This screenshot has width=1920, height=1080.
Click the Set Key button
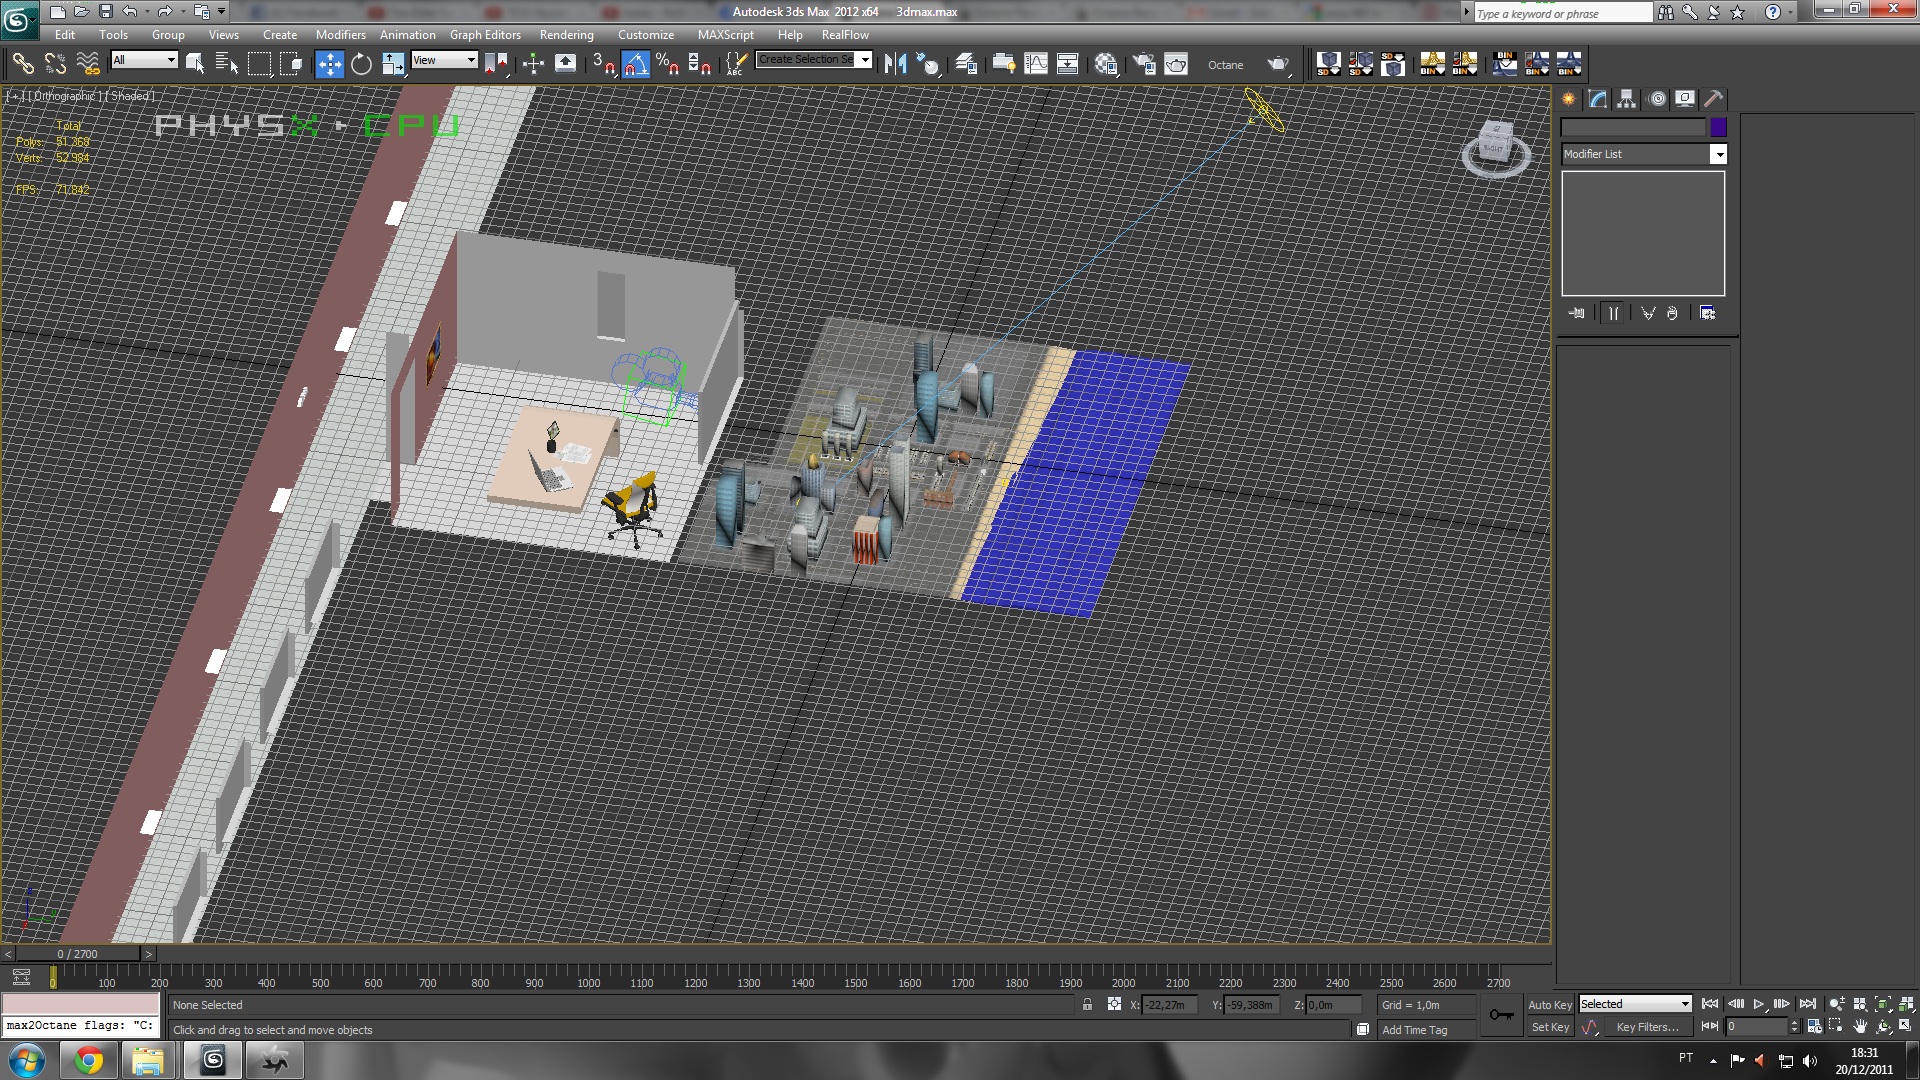click(x=1549, y=1027)
